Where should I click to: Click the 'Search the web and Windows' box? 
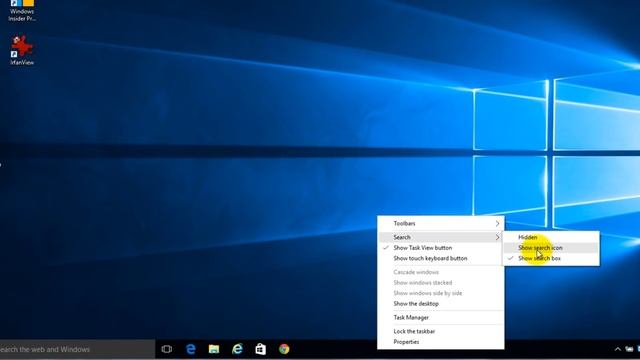78,349
